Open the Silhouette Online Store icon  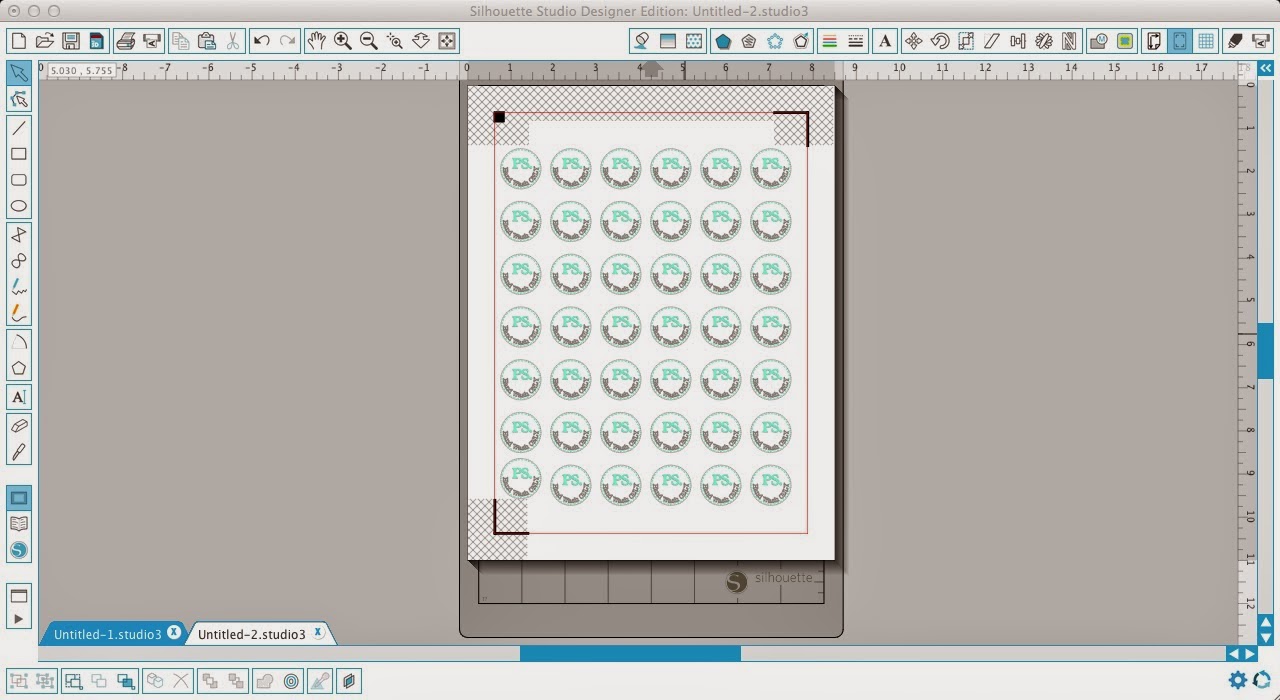pyautogui.click(x=18, y=550)
